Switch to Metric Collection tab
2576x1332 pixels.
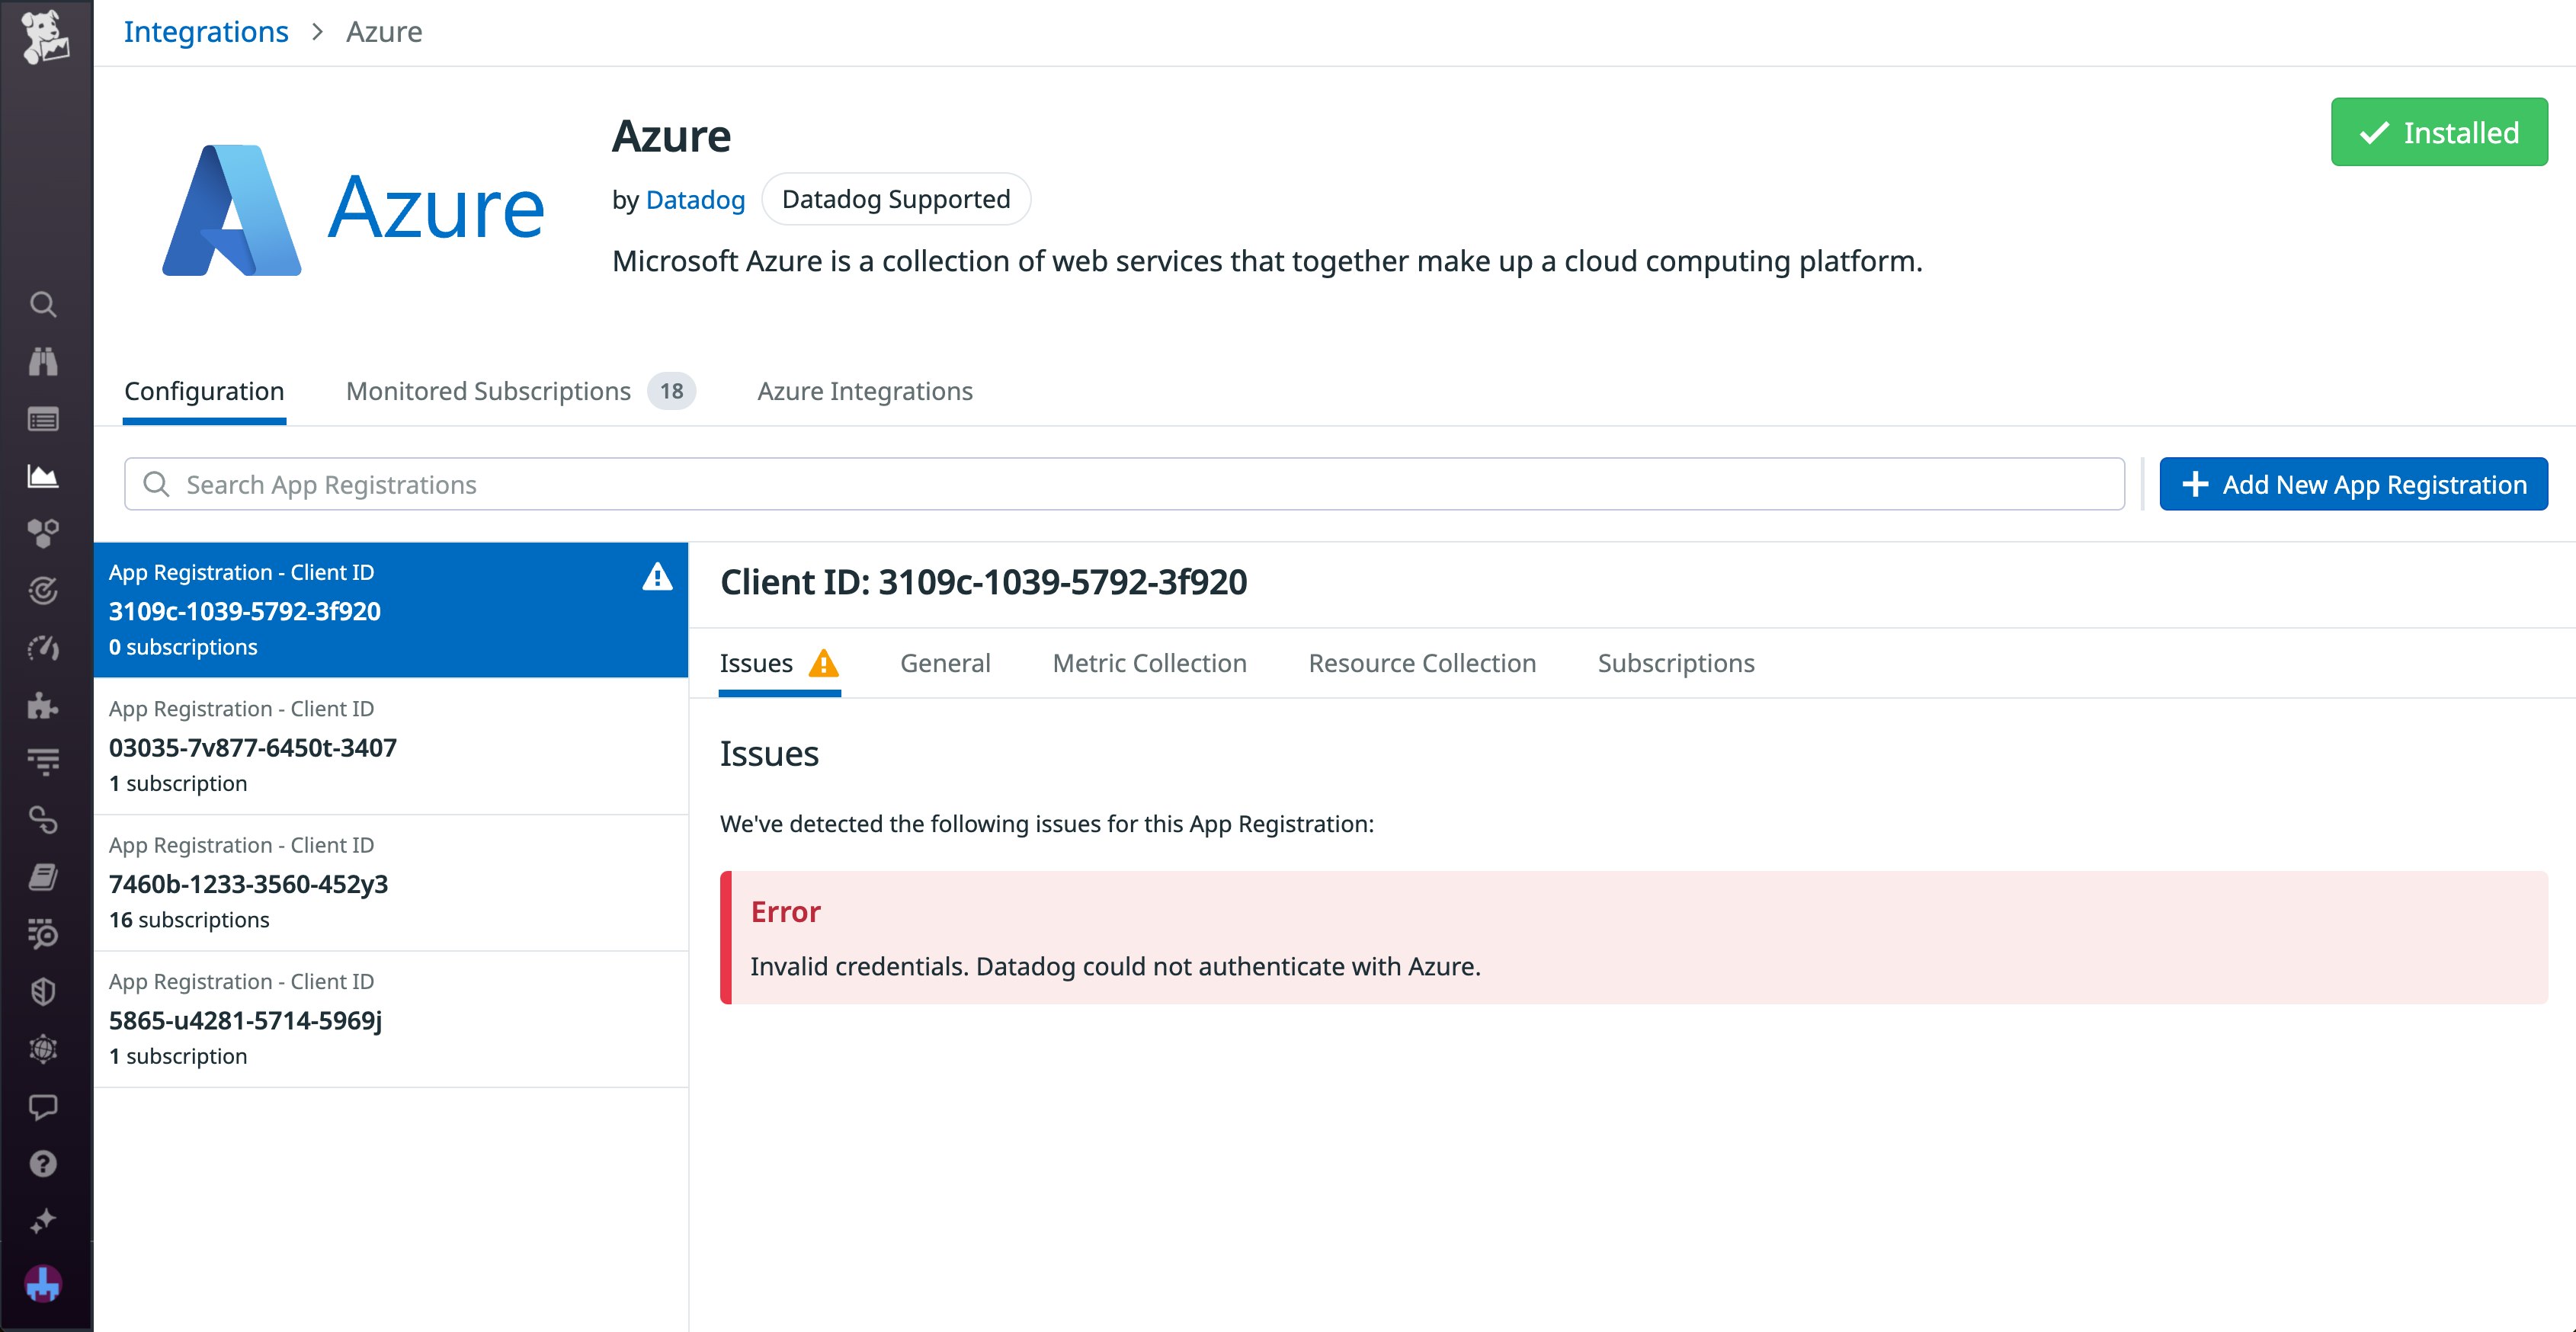pyautogui.click(x=1149, y=663)
